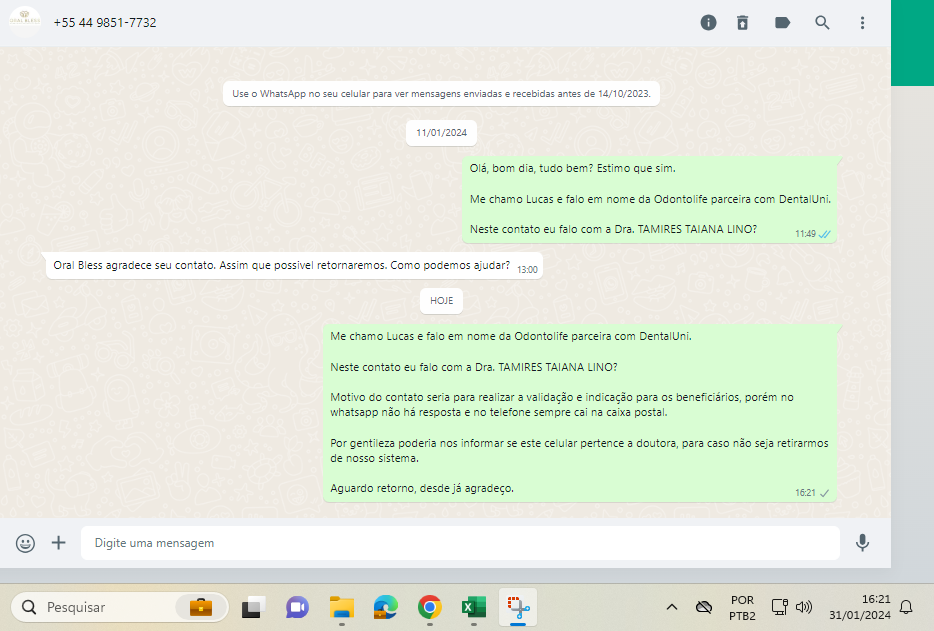Open the emoji picker
Screen dimensions: 934x631
click(25, 543)
